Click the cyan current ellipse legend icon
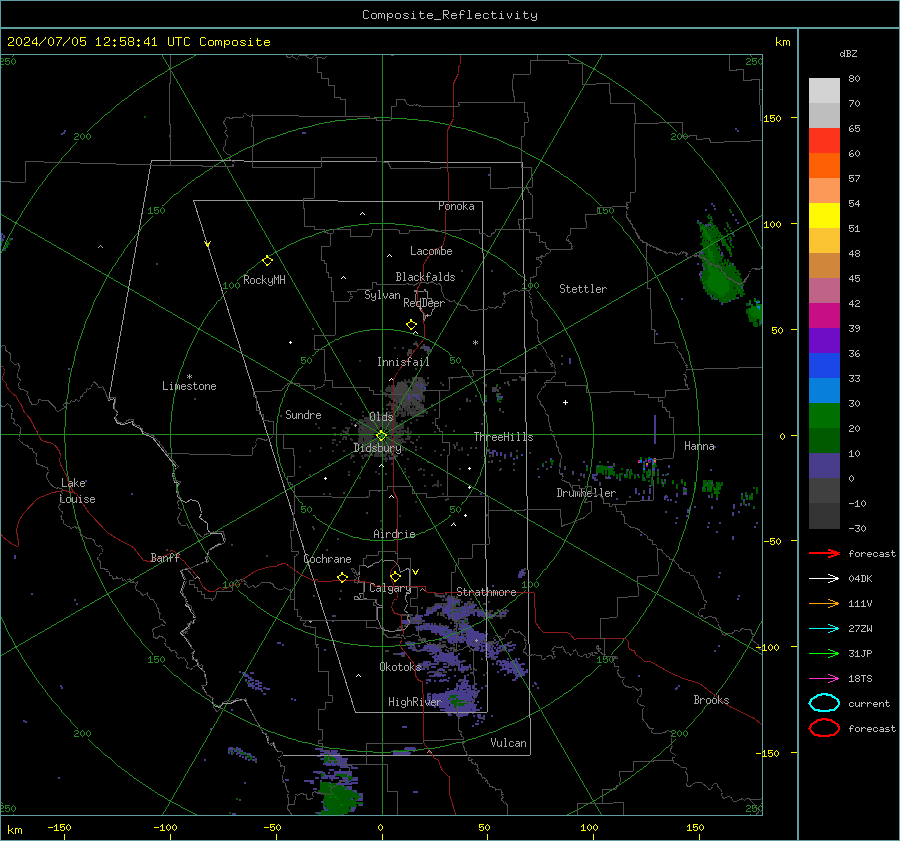The height and width of the screenshot is (841, 900). click(824, 703)
